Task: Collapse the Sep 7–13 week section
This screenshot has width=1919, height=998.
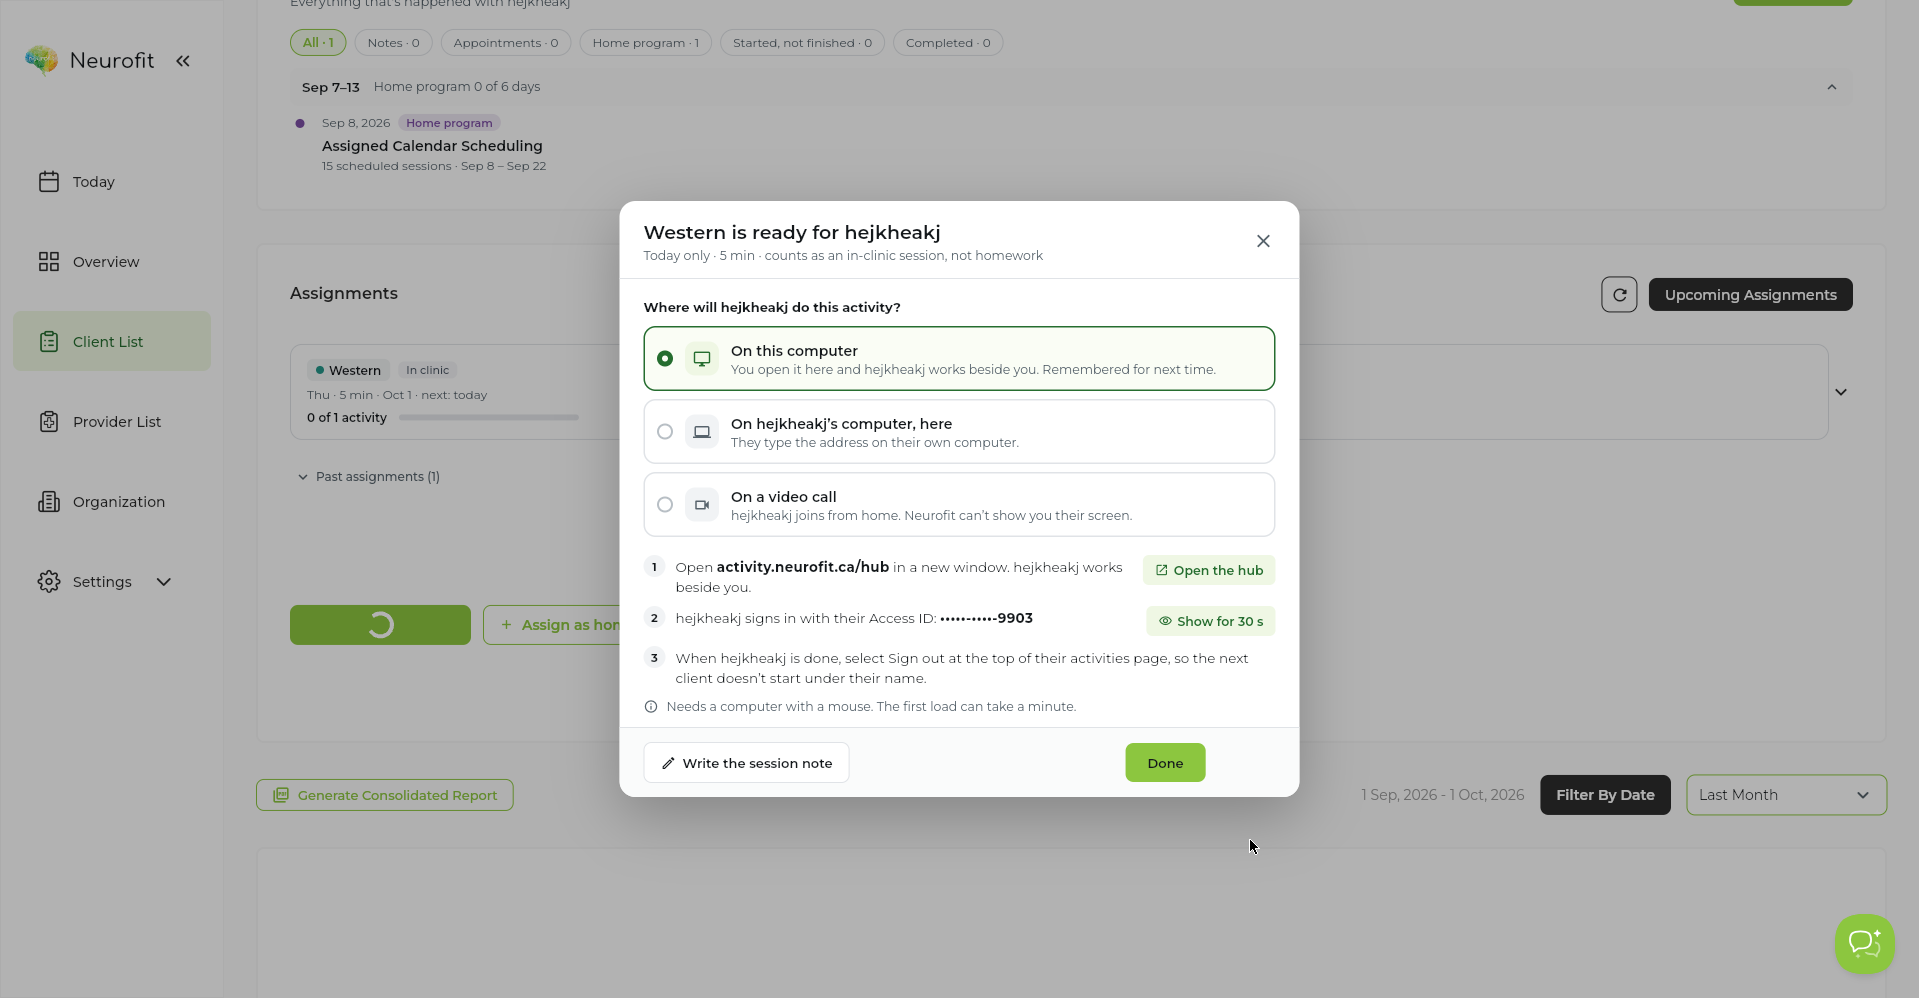Action: coord(1832,87)
